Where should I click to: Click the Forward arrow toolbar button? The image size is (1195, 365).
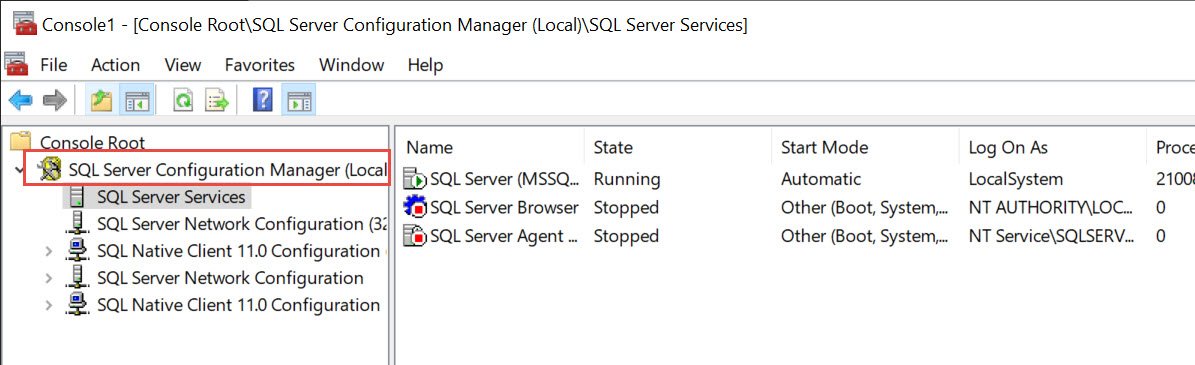click(55, 100)
